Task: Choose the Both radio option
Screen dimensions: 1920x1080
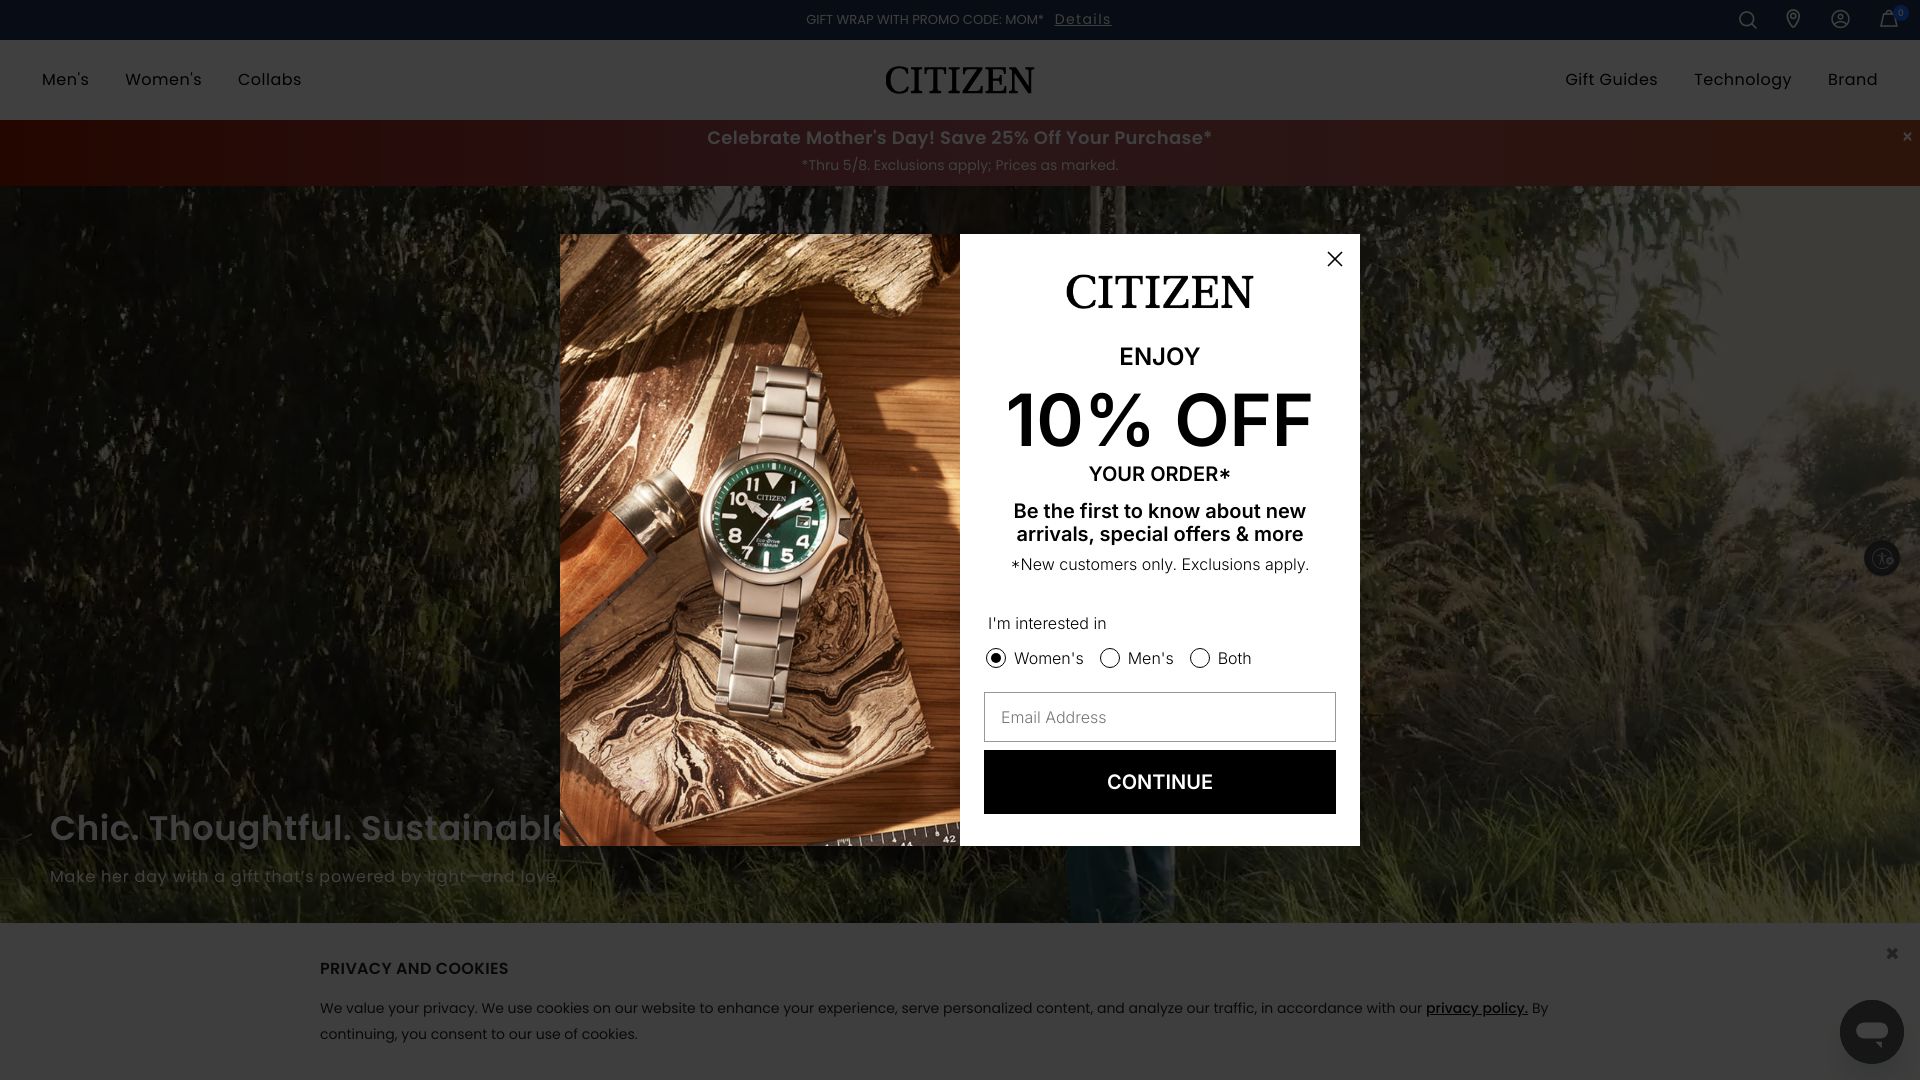Action: [x=1199, y=658]
